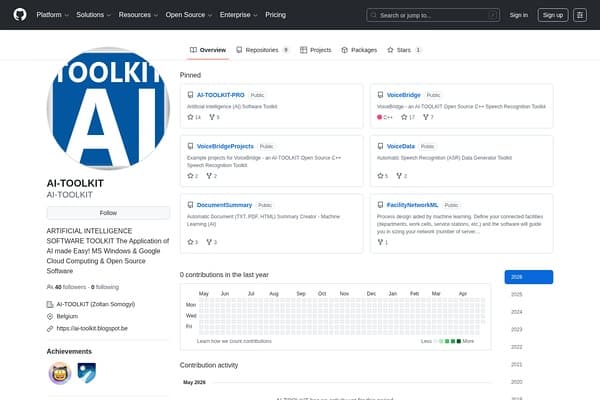Click the Sign in link
The image size is (600, 400).
click(518, 15)
